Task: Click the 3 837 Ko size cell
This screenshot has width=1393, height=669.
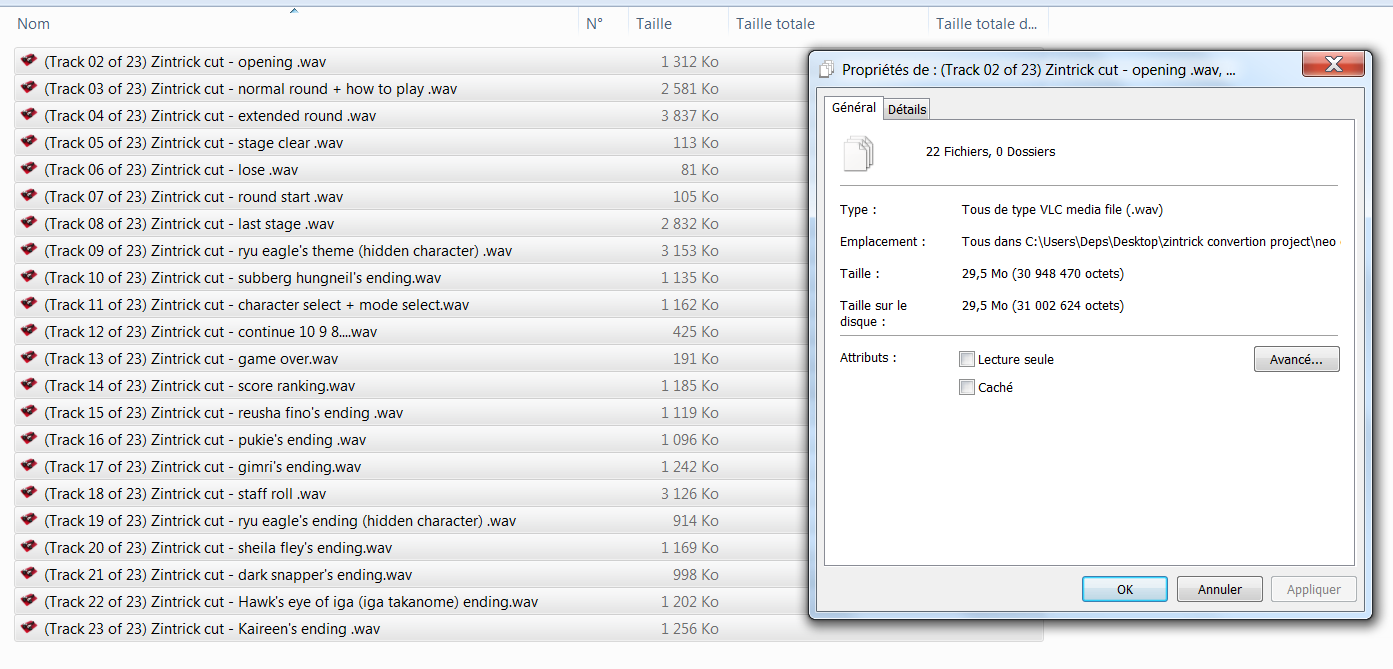Action: click(x=689, y=116)
